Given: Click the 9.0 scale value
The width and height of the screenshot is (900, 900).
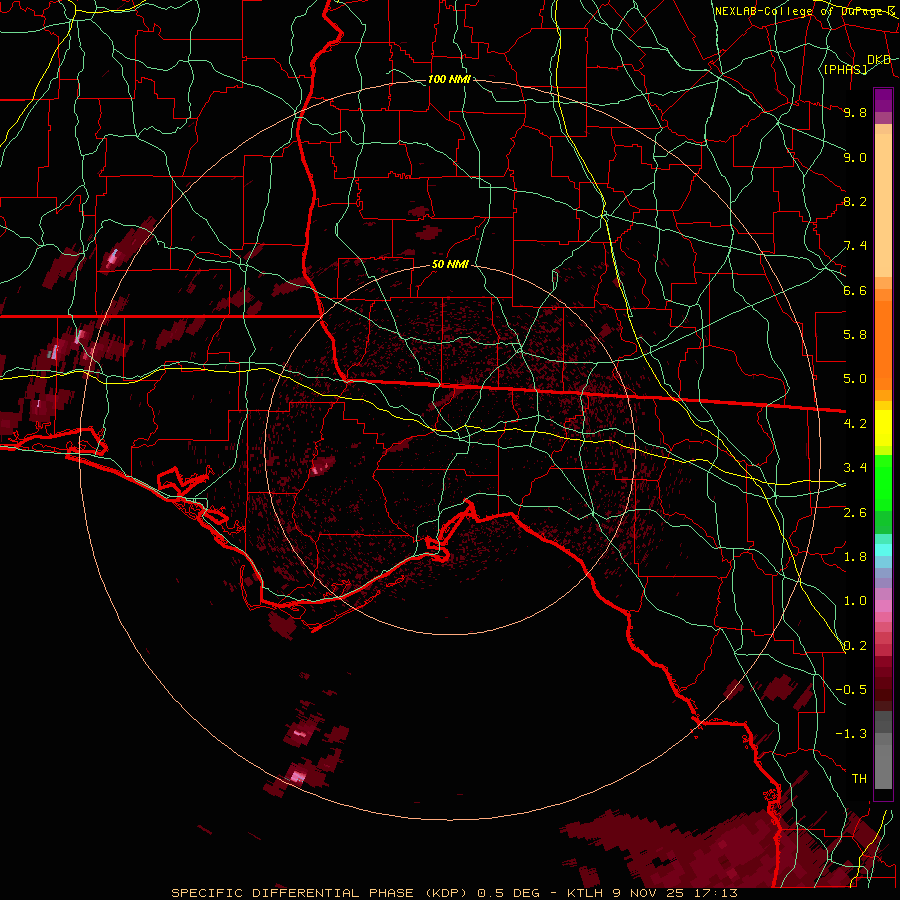Looking at the screenshot, I should [855, 158].
